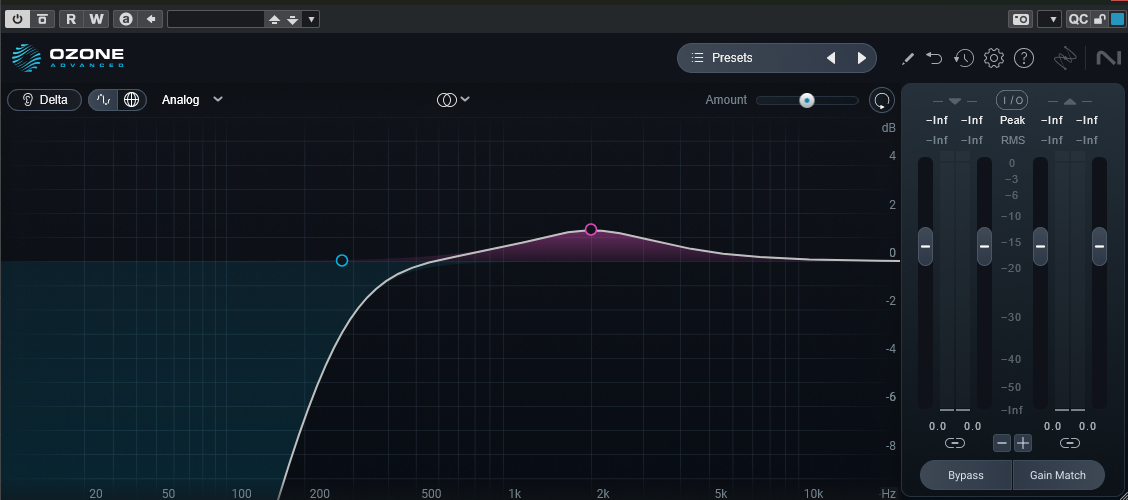Screen dimensions: 1128x500
Task: Toggle Delta listen mode
Action: [x=44, y=100]
